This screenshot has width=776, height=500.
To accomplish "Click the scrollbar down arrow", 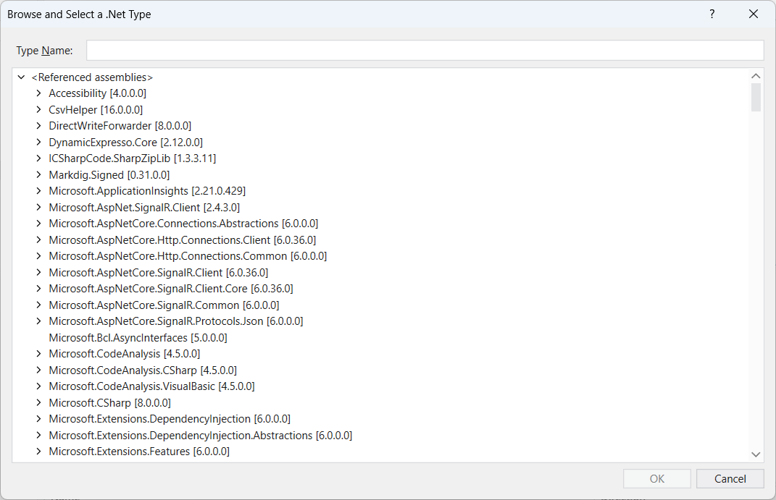I will coord(756,454).
